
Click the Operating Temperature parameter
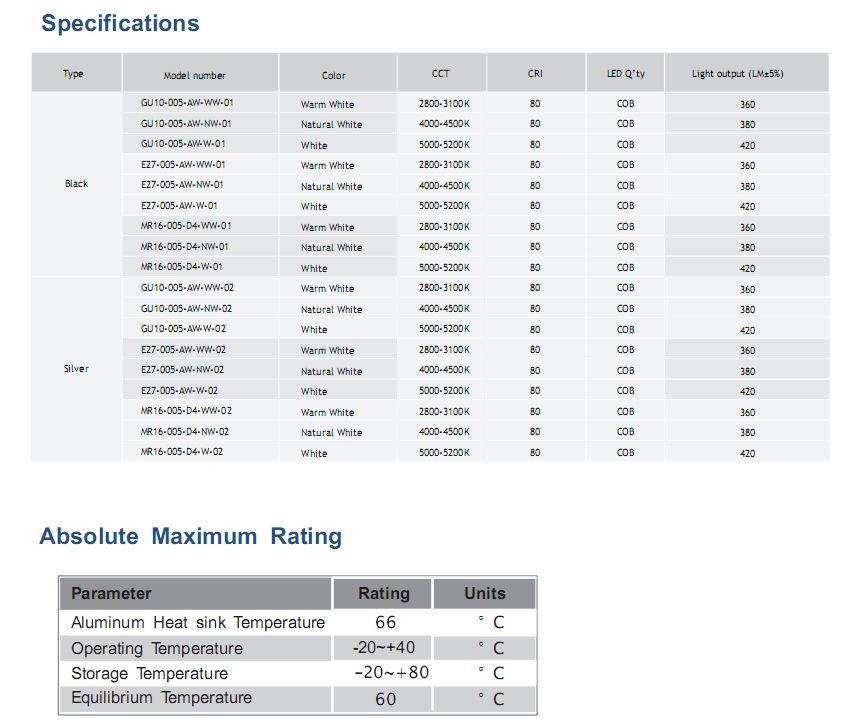(157, 649)
